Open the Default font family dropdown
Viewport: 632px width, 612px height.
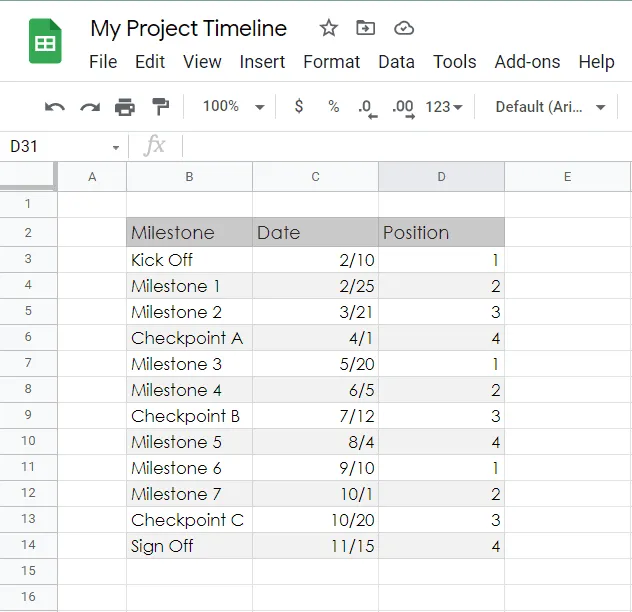tap(550, 107)
